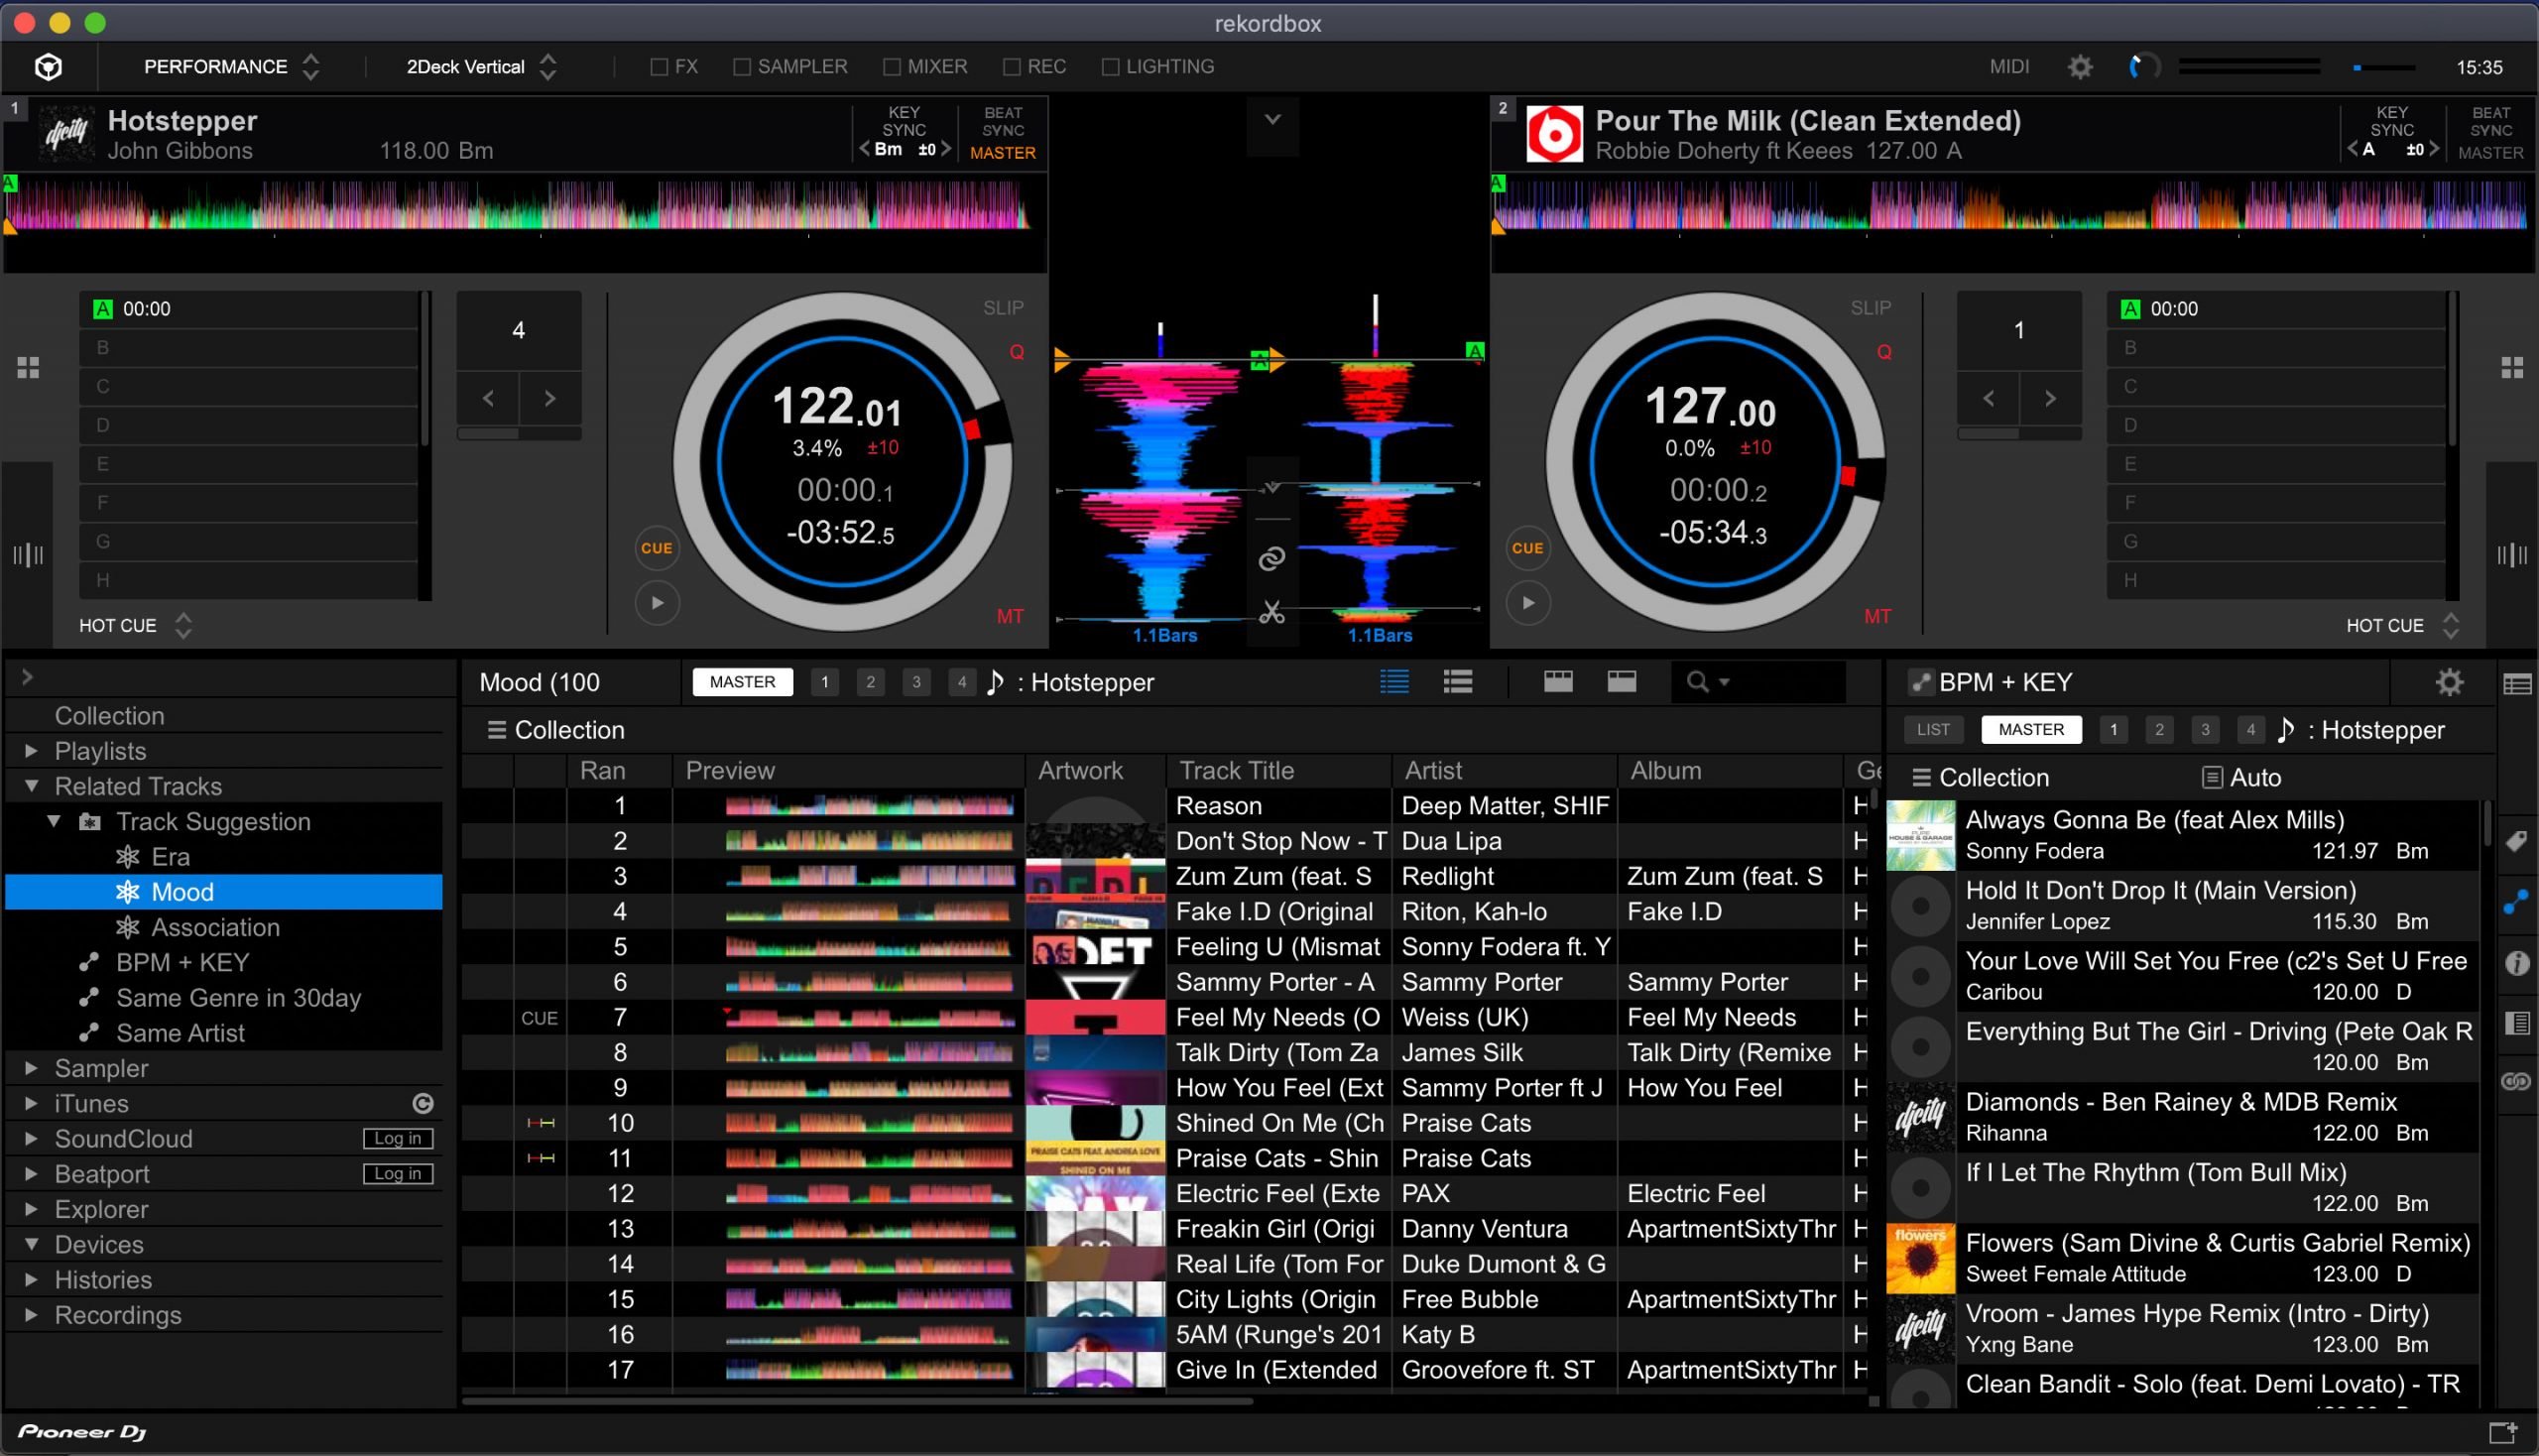Refresh the iTunes library icon
Viewport: 2539px width, 1456px height.
pyautogui.click(x=423, y=1104)
